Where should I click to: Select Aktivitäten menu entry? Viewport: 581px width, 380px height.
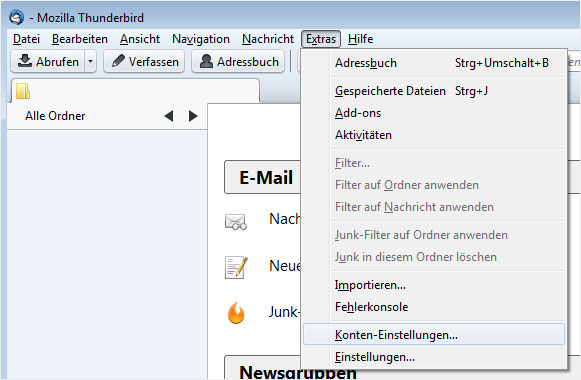434,135
